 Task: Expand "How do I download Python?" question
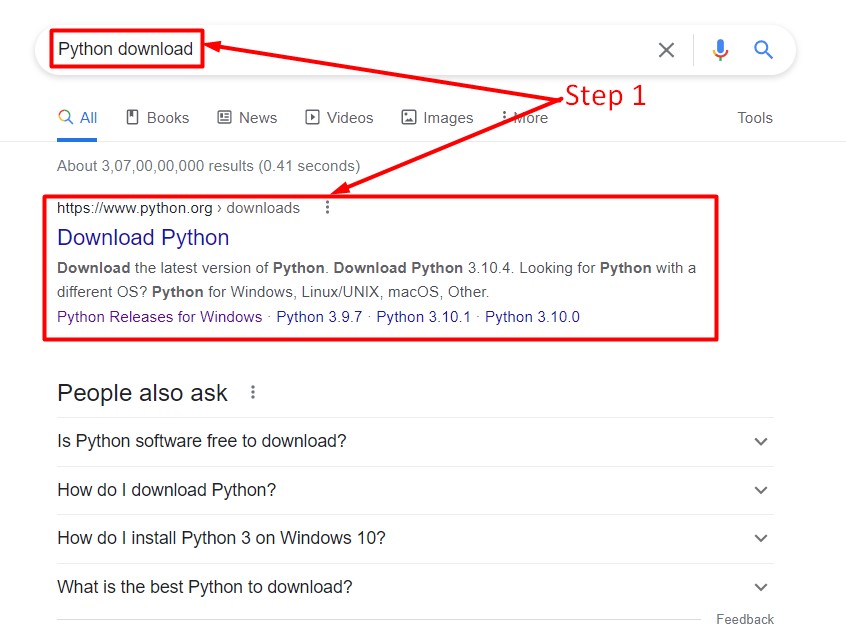click(415, 490)
